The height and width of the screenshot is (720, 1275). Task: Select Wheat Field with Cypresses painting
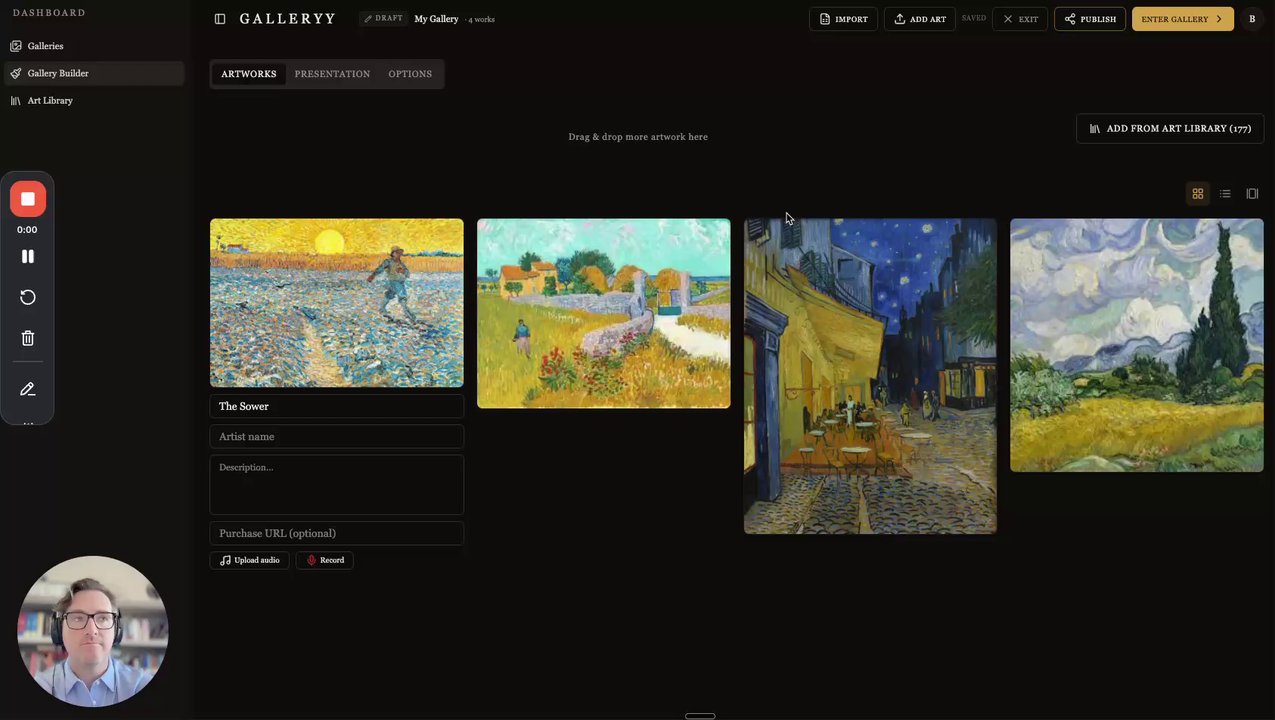tap(1137, 345)
